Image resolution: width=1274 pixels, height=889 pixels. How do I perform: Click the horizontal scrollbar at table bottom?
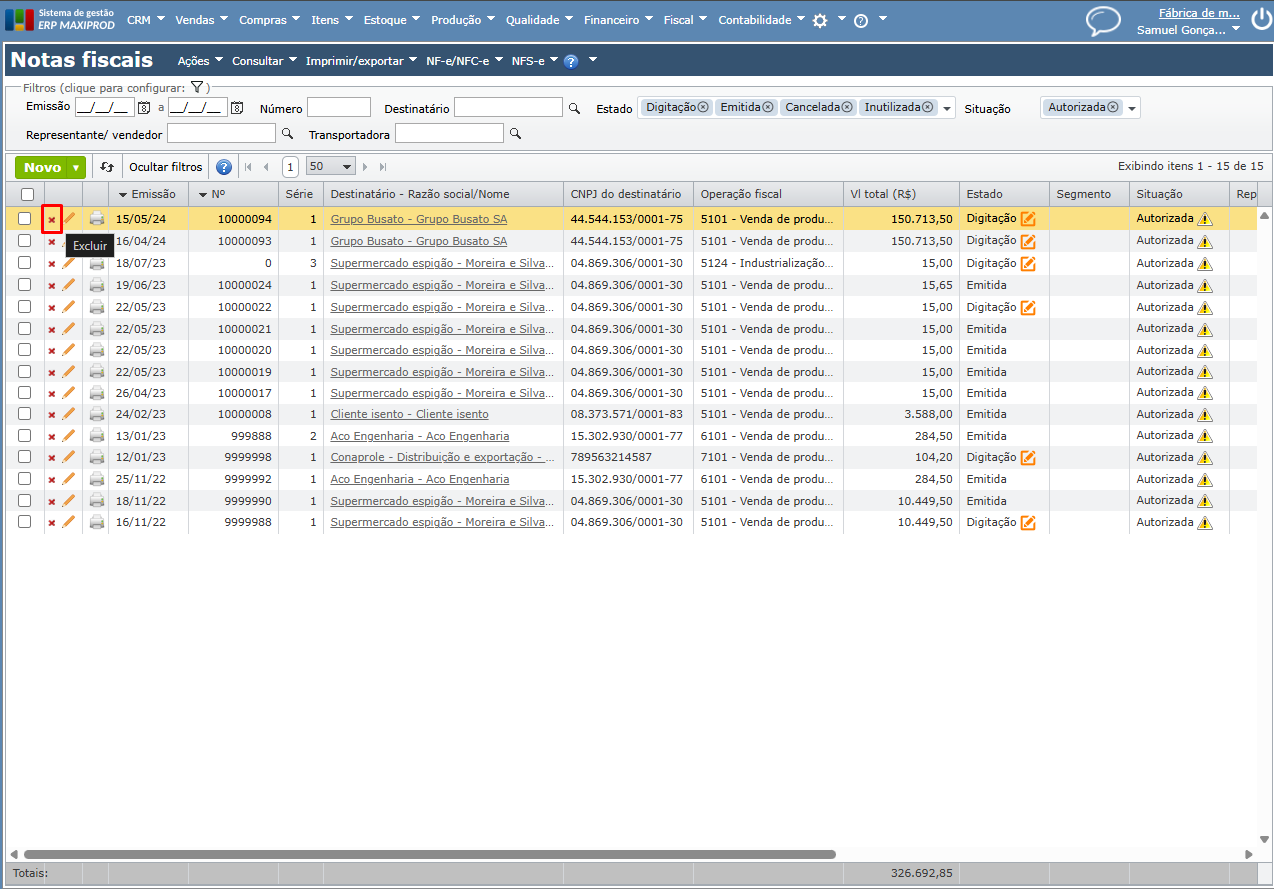point(430,854)
